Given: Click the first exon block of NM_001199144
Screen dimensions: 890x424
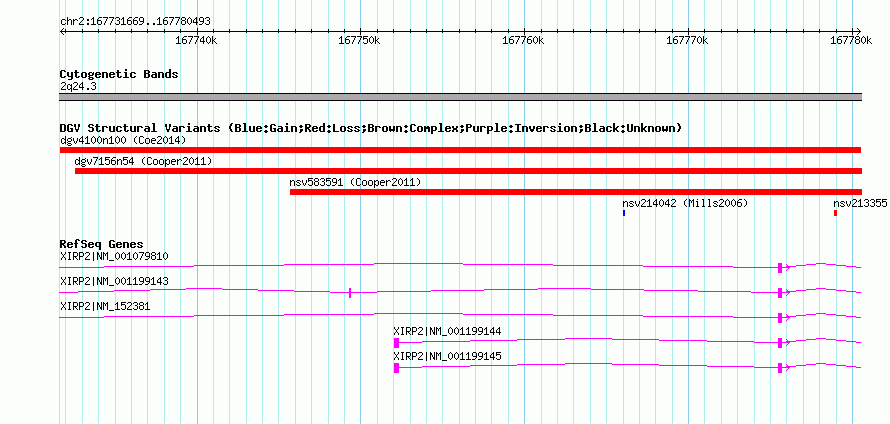Looking at the screenshot, I should 396,343.
